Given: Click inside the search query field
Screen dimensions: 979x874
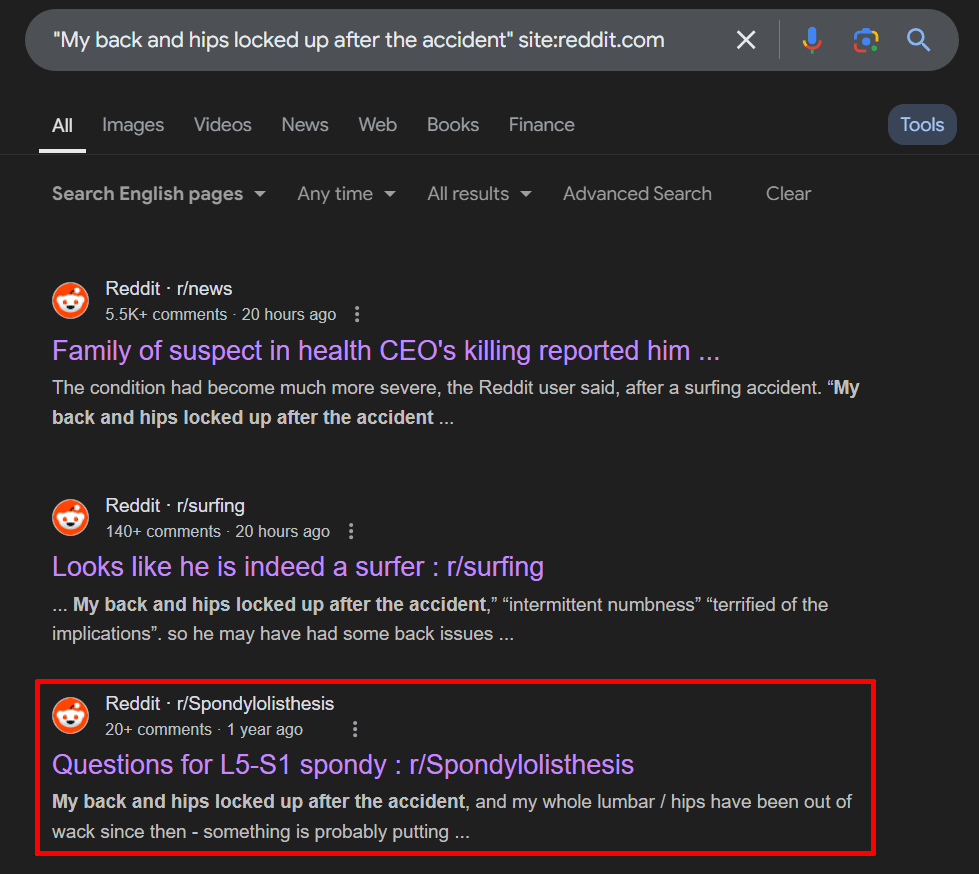Looking at the screenshot, I should click(x=400, y=40).
